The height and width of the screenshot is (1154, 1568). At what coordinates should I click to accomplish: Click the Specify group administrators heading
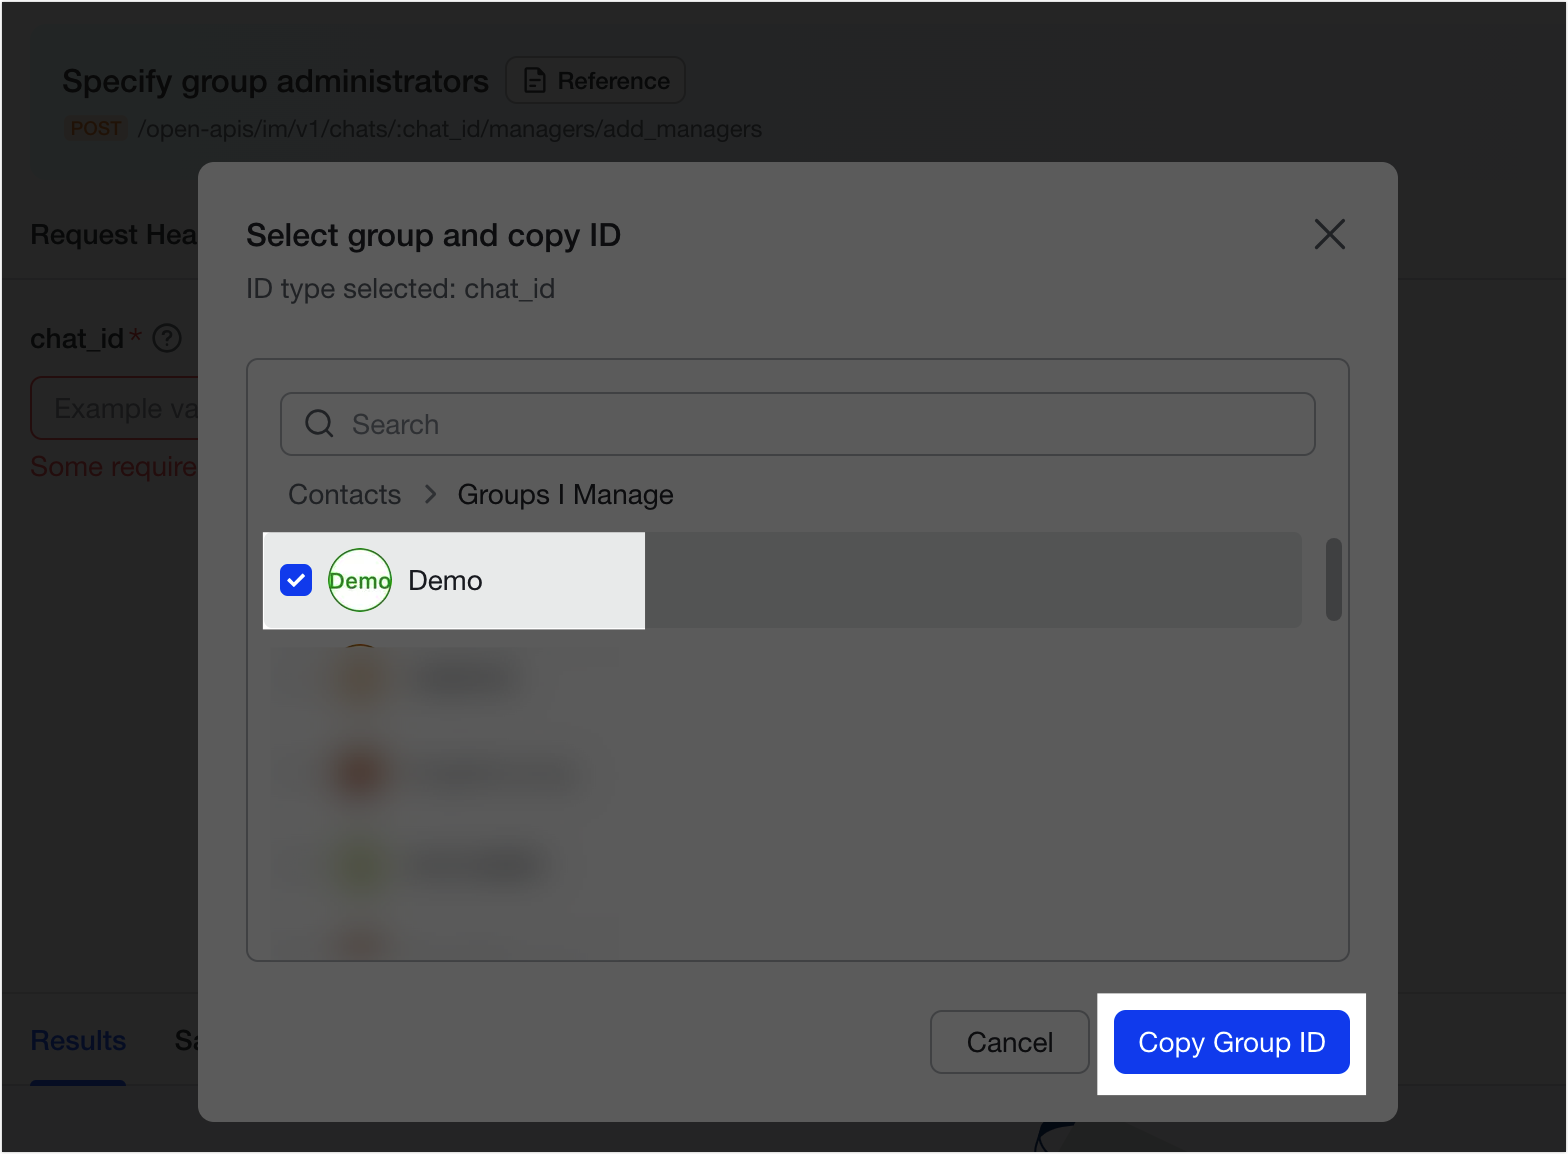coord(275,81)
